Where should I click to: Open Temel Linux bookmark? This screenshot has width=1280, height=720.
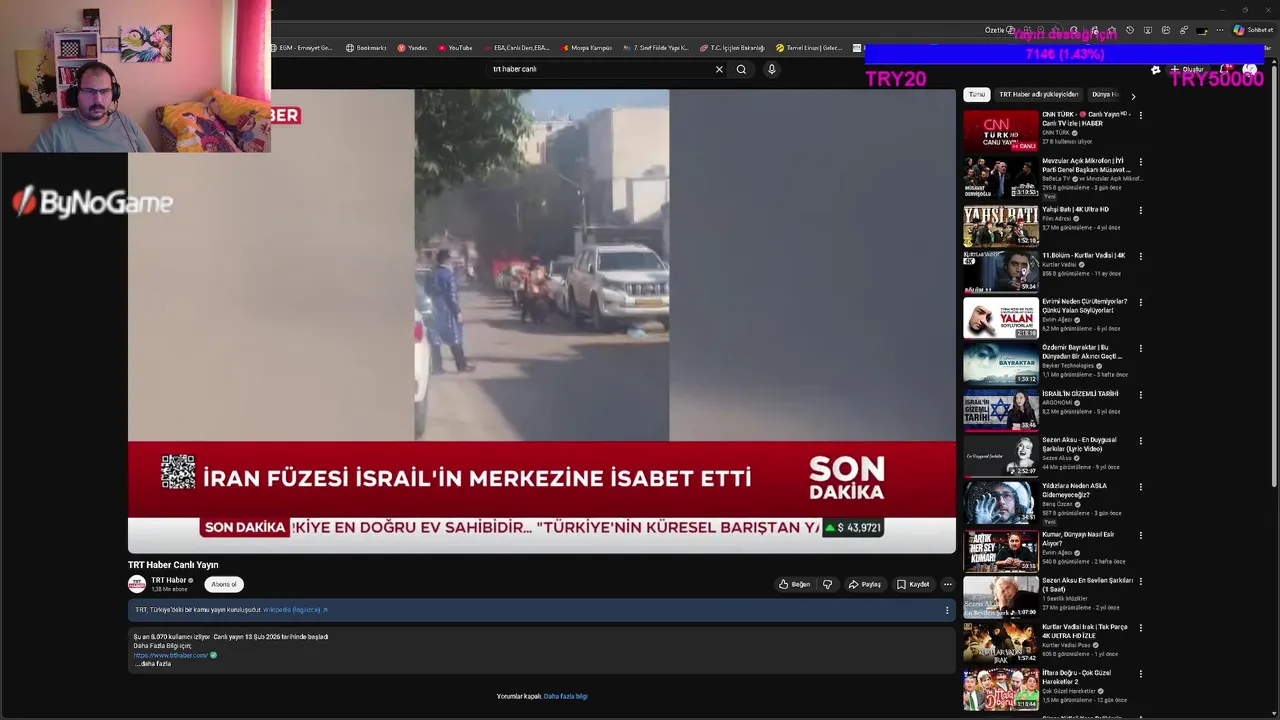pos(809,47)
